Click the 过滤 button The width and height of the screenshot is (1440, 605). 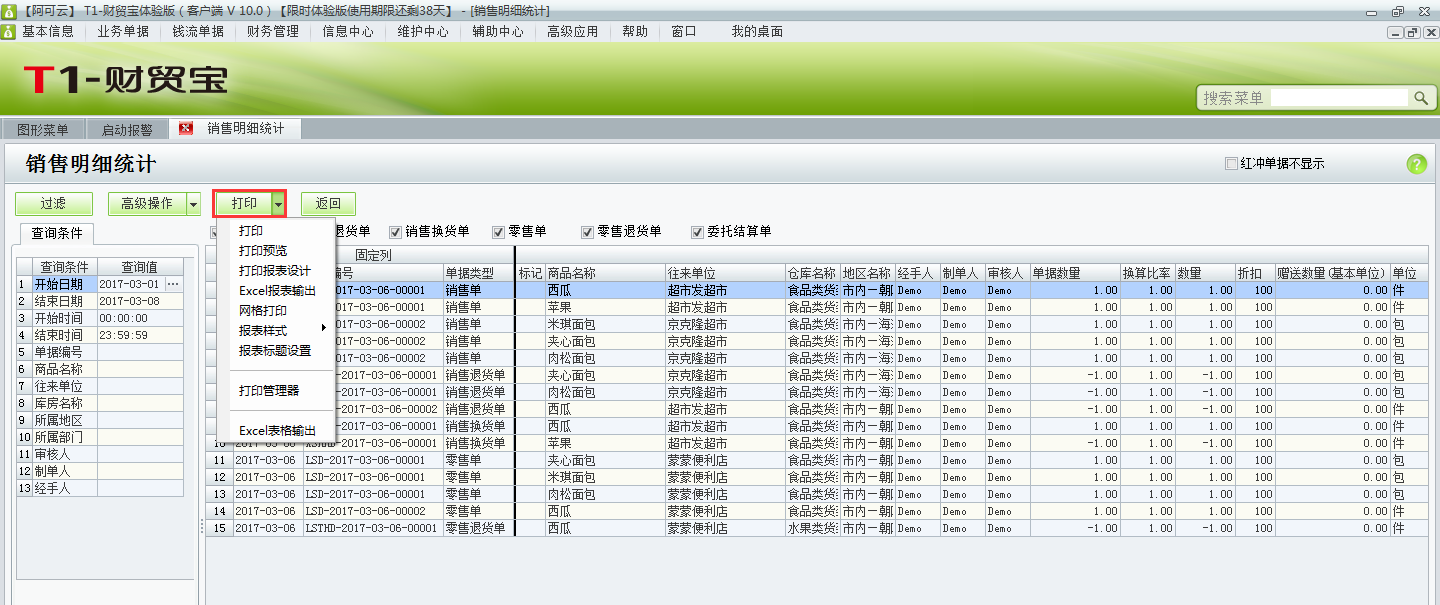[53, 201]
